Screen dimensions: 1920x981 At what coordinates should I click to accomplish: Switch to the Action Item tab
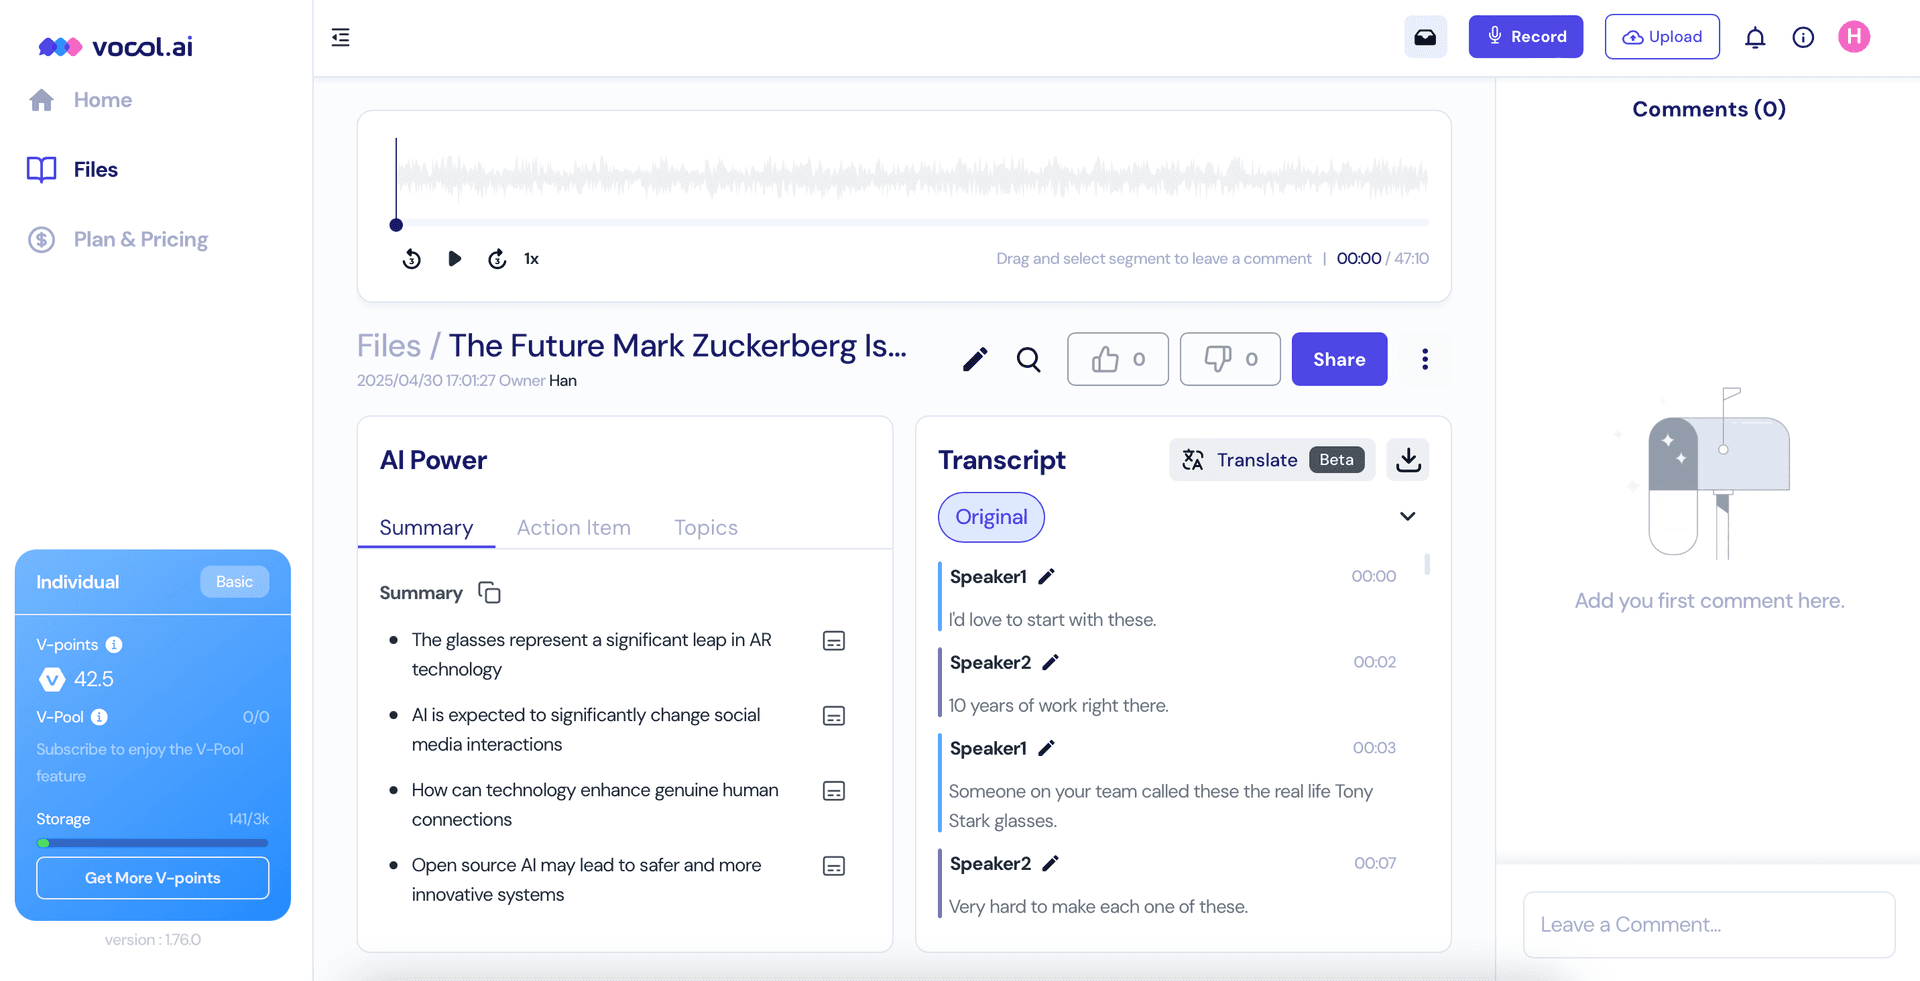tap(573, 528)
